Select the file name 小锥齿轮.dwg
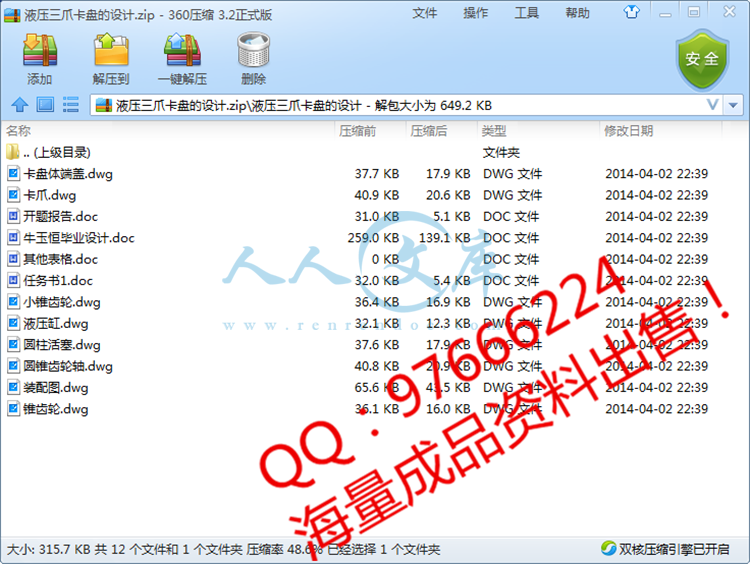Image resolution: width=750 pixels, height=564 pixels. click(62, 302)
